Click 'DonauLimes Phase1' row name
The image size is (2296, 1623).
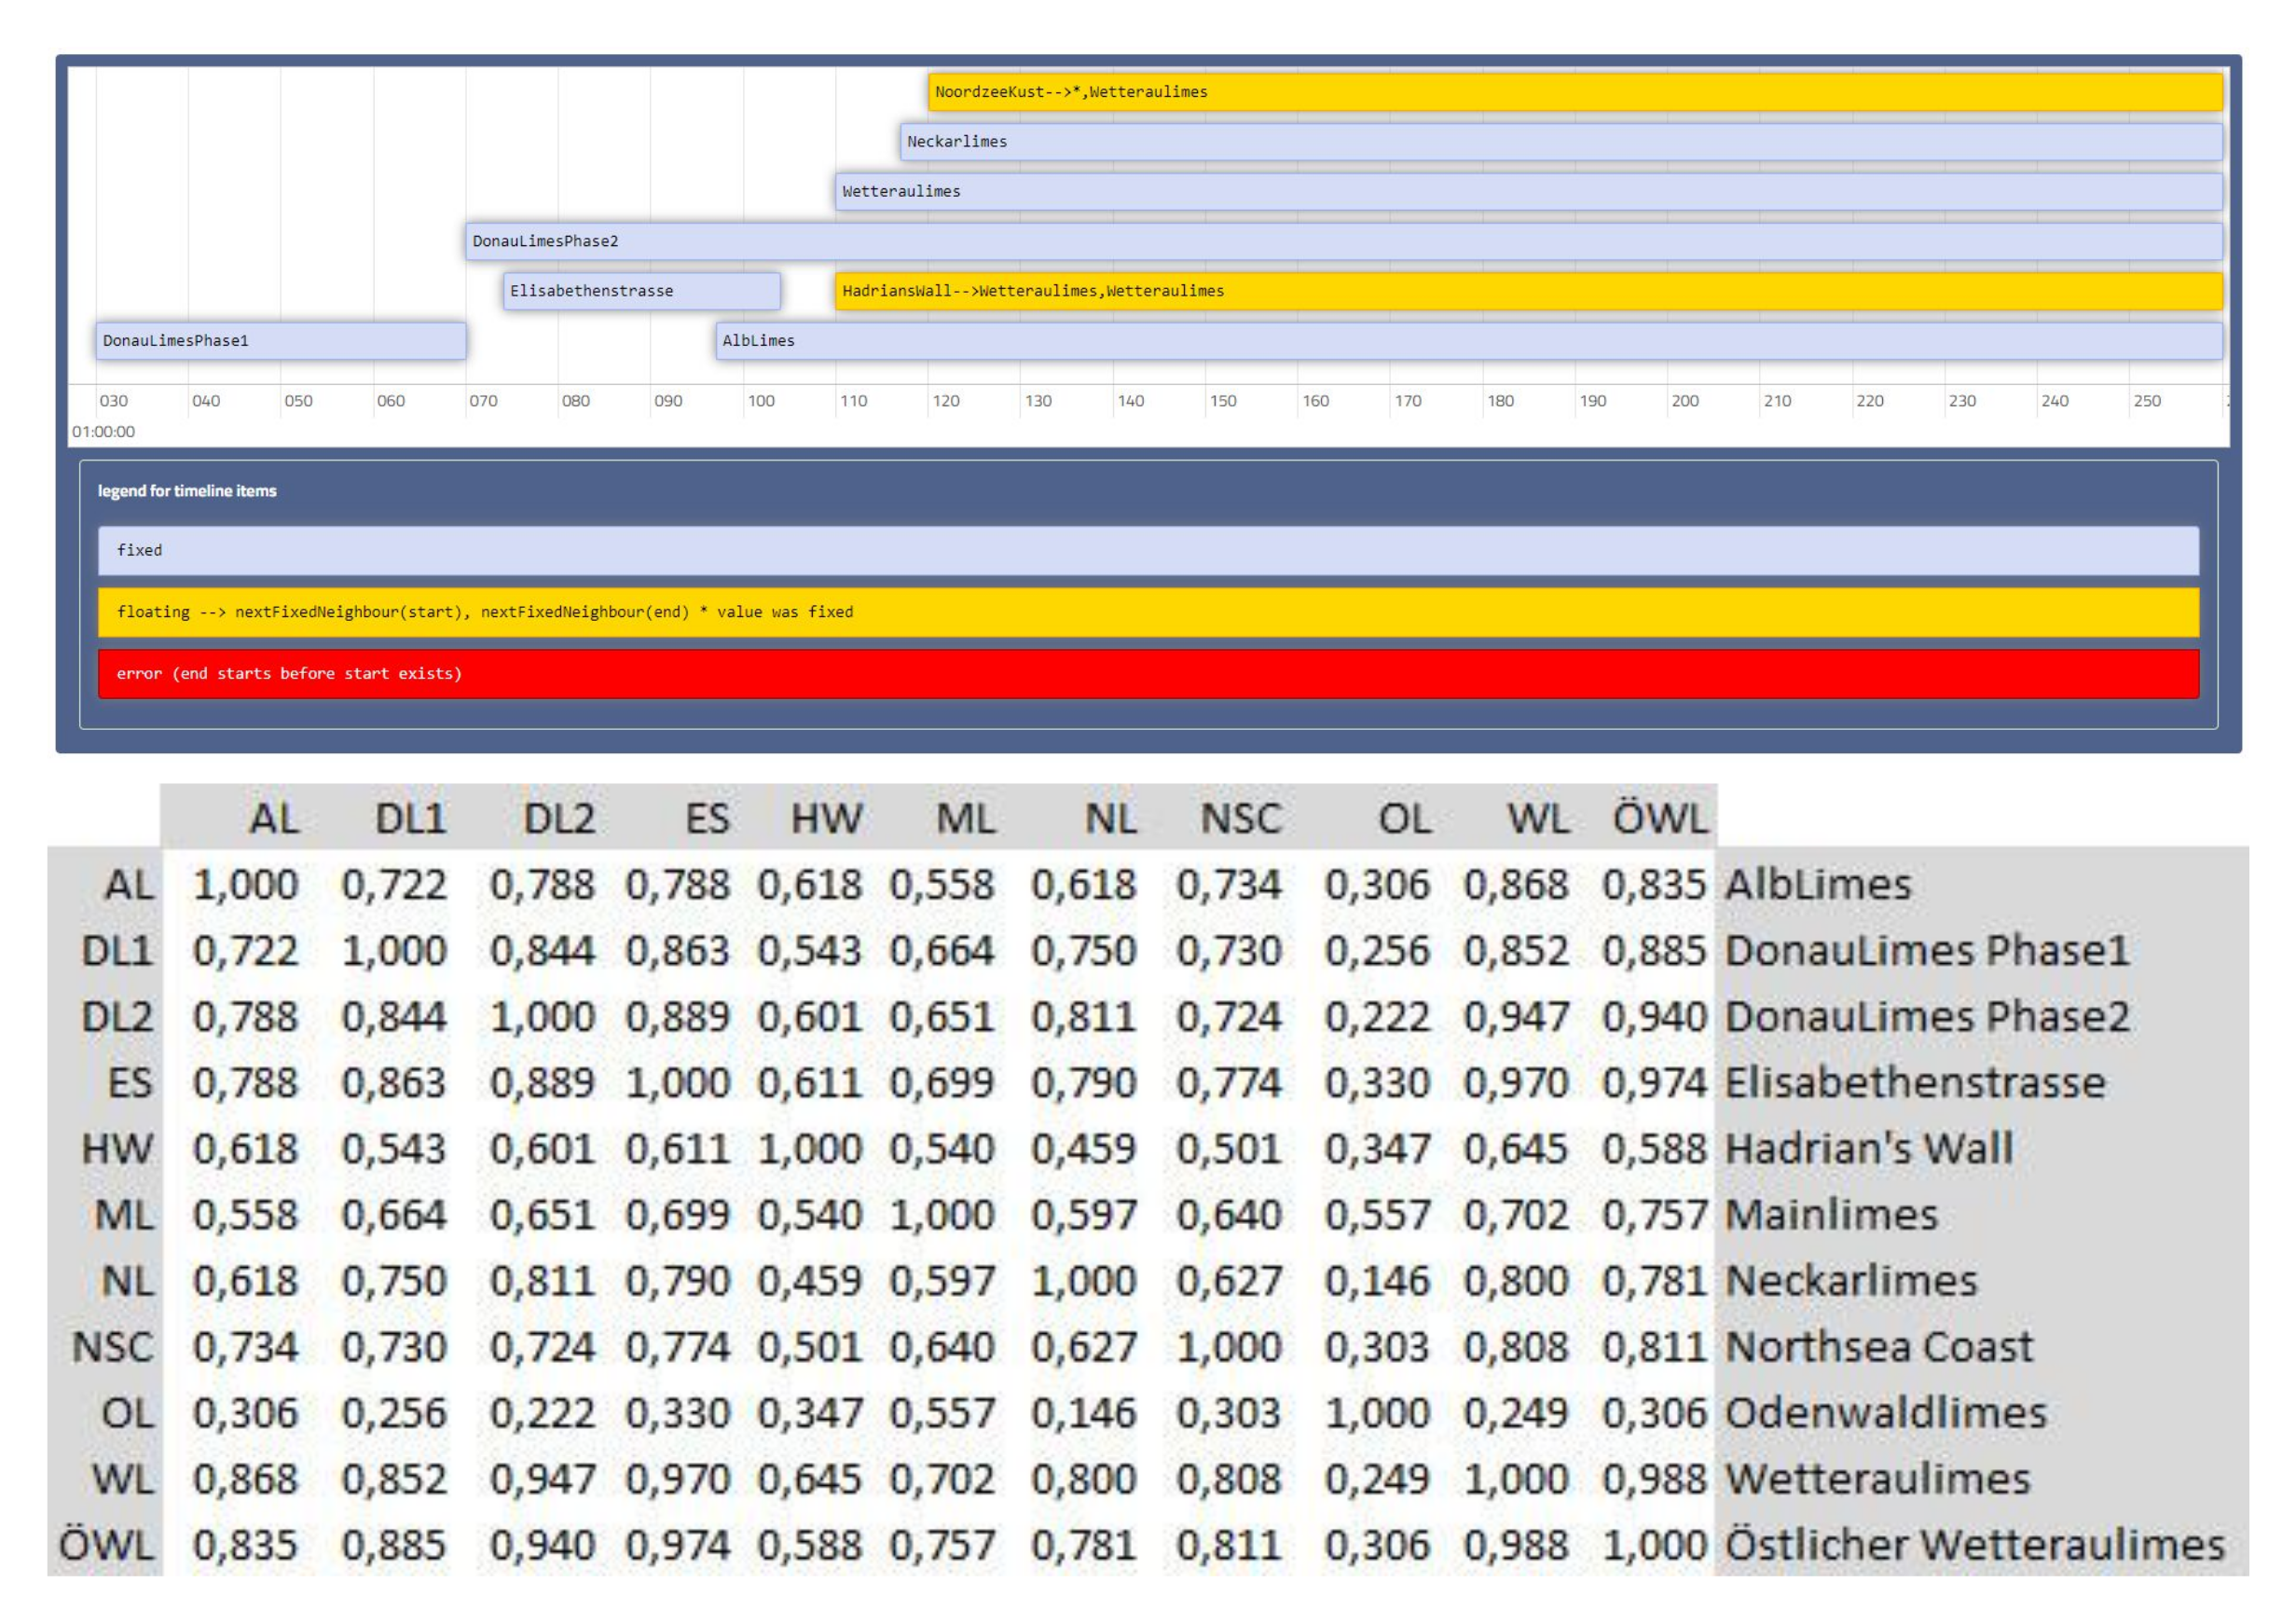point(1927,950)
